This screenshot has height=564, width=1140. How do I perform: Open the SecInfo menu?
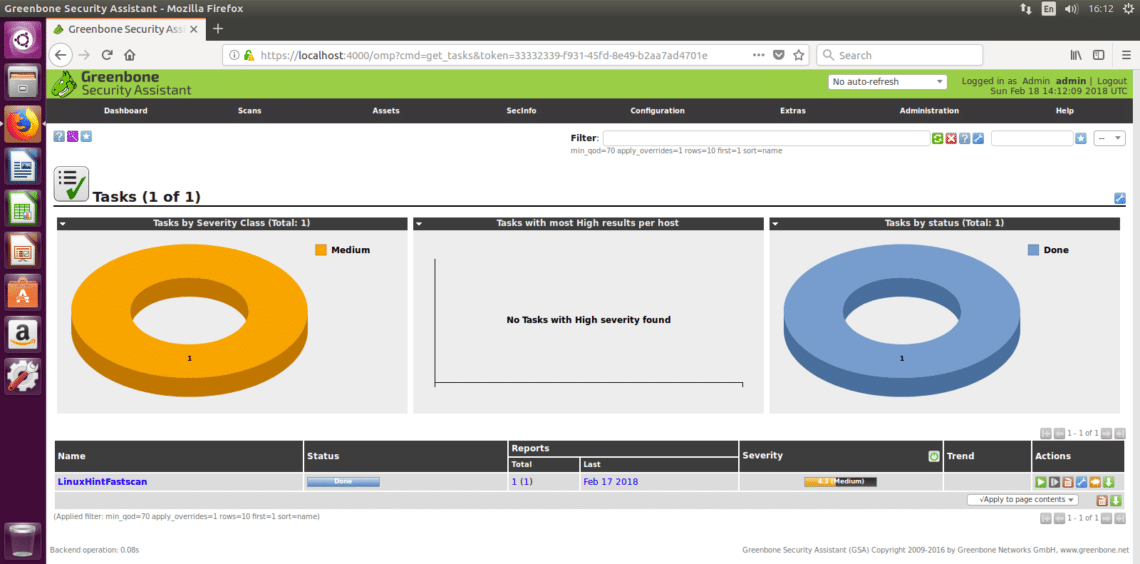click(521, 111)
